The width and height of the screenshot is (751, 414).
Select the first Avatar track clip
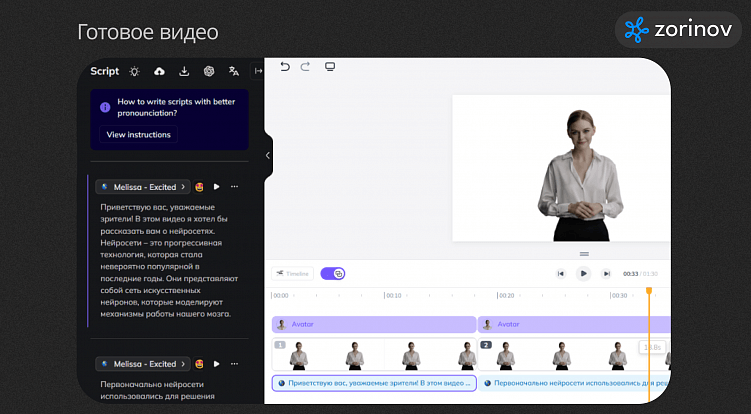click(374, 324)
